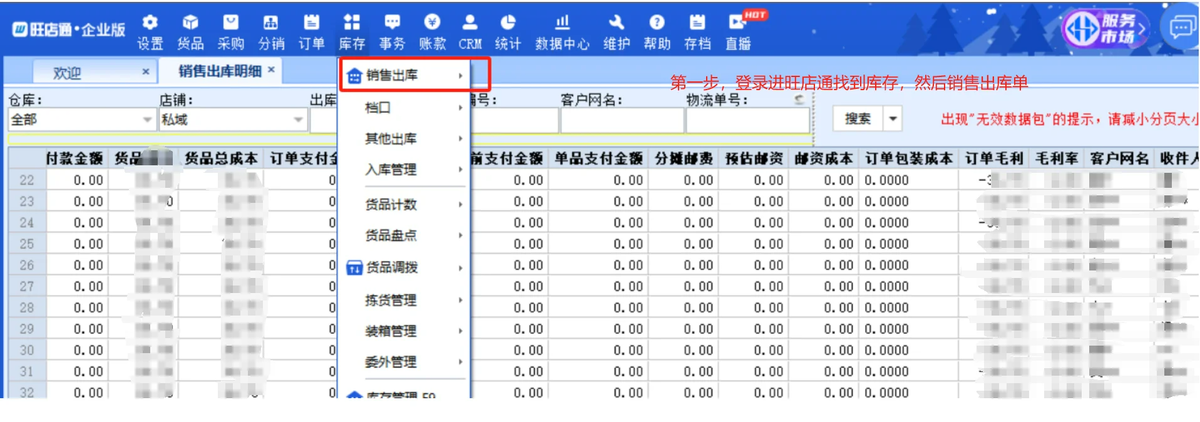Screen dimensions: 1200x422
Task: Click 订单包装成本 cell in row 23
Action: 908,201
